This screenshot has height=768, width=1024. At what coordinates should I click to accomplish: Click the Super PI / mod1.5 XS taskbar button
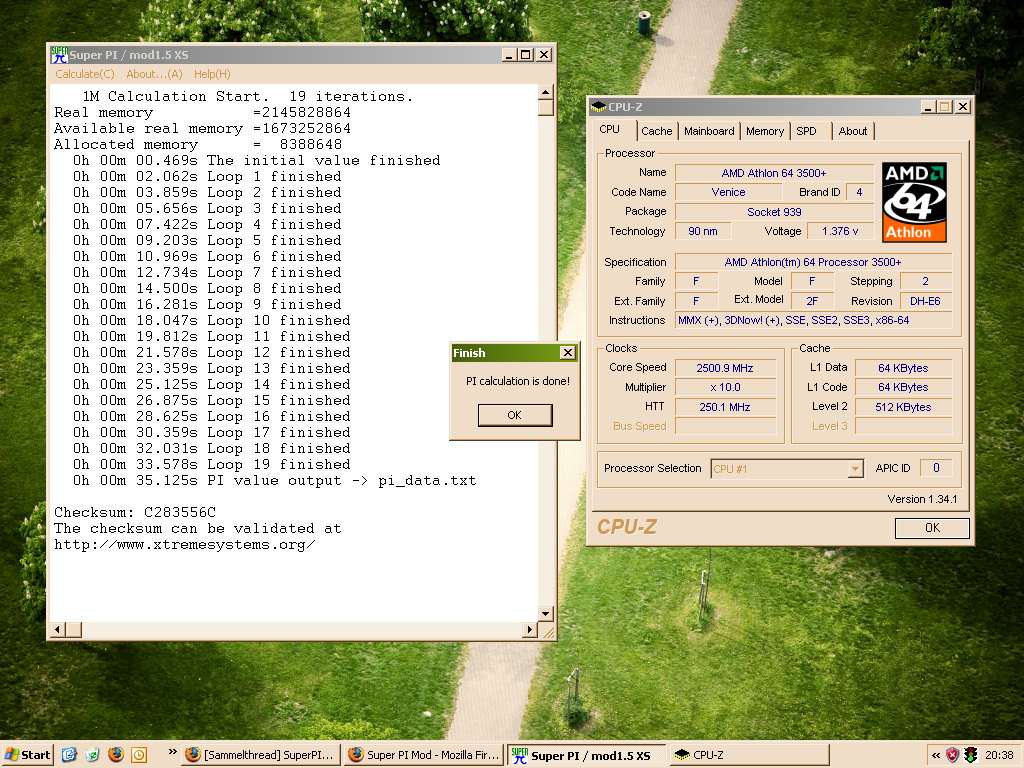(x=586, y=755)
